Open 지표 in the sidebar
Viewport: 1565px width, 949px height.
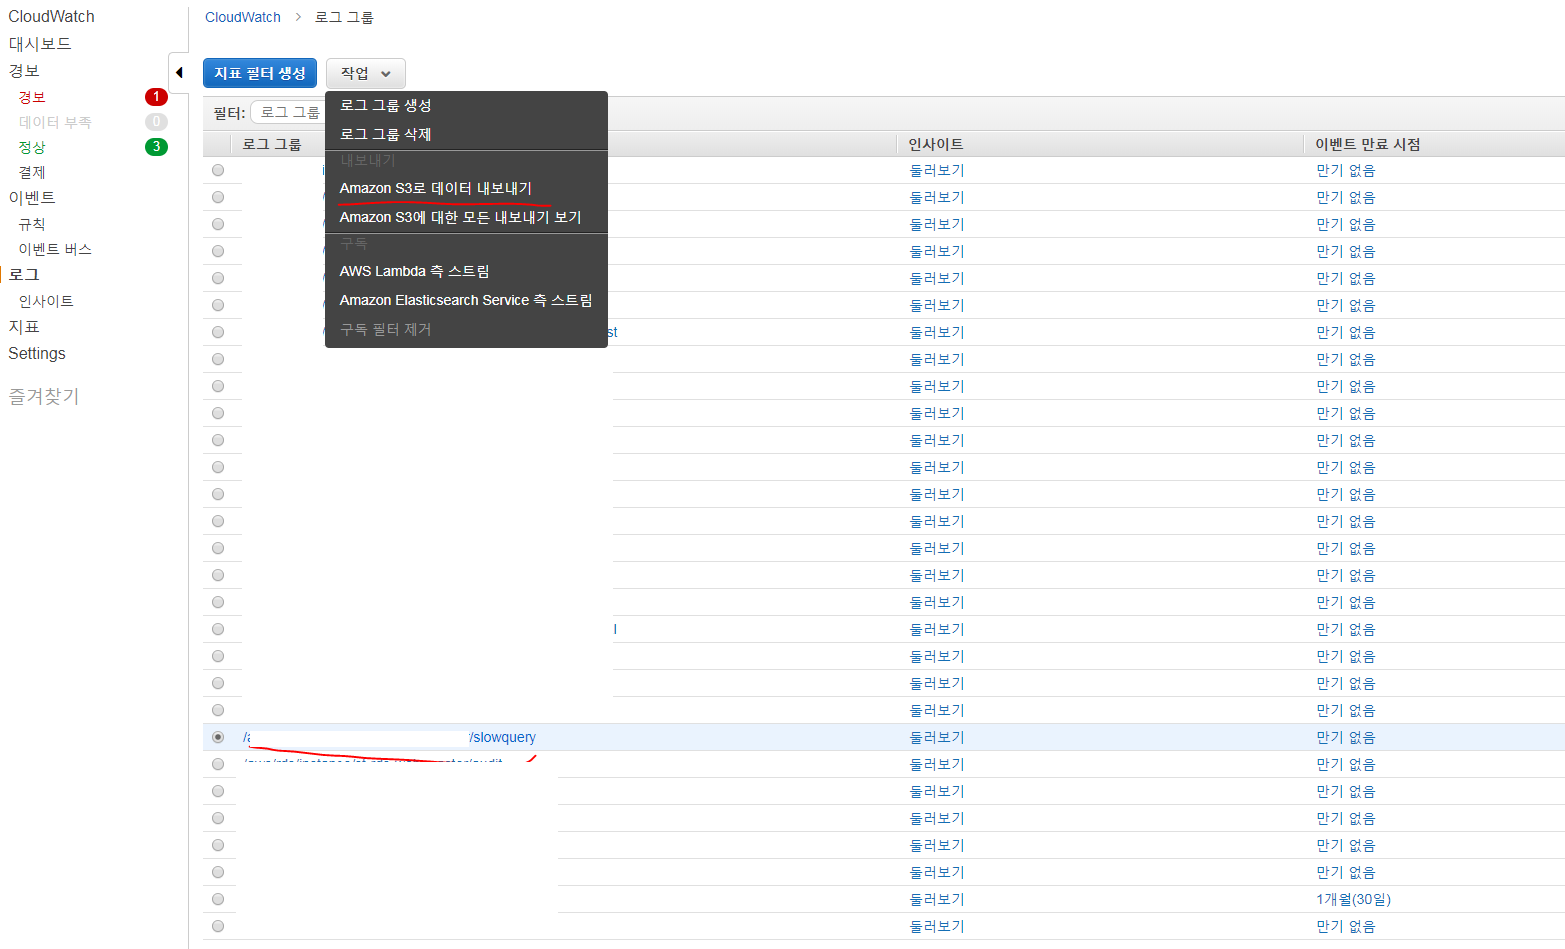coord(24,327)
